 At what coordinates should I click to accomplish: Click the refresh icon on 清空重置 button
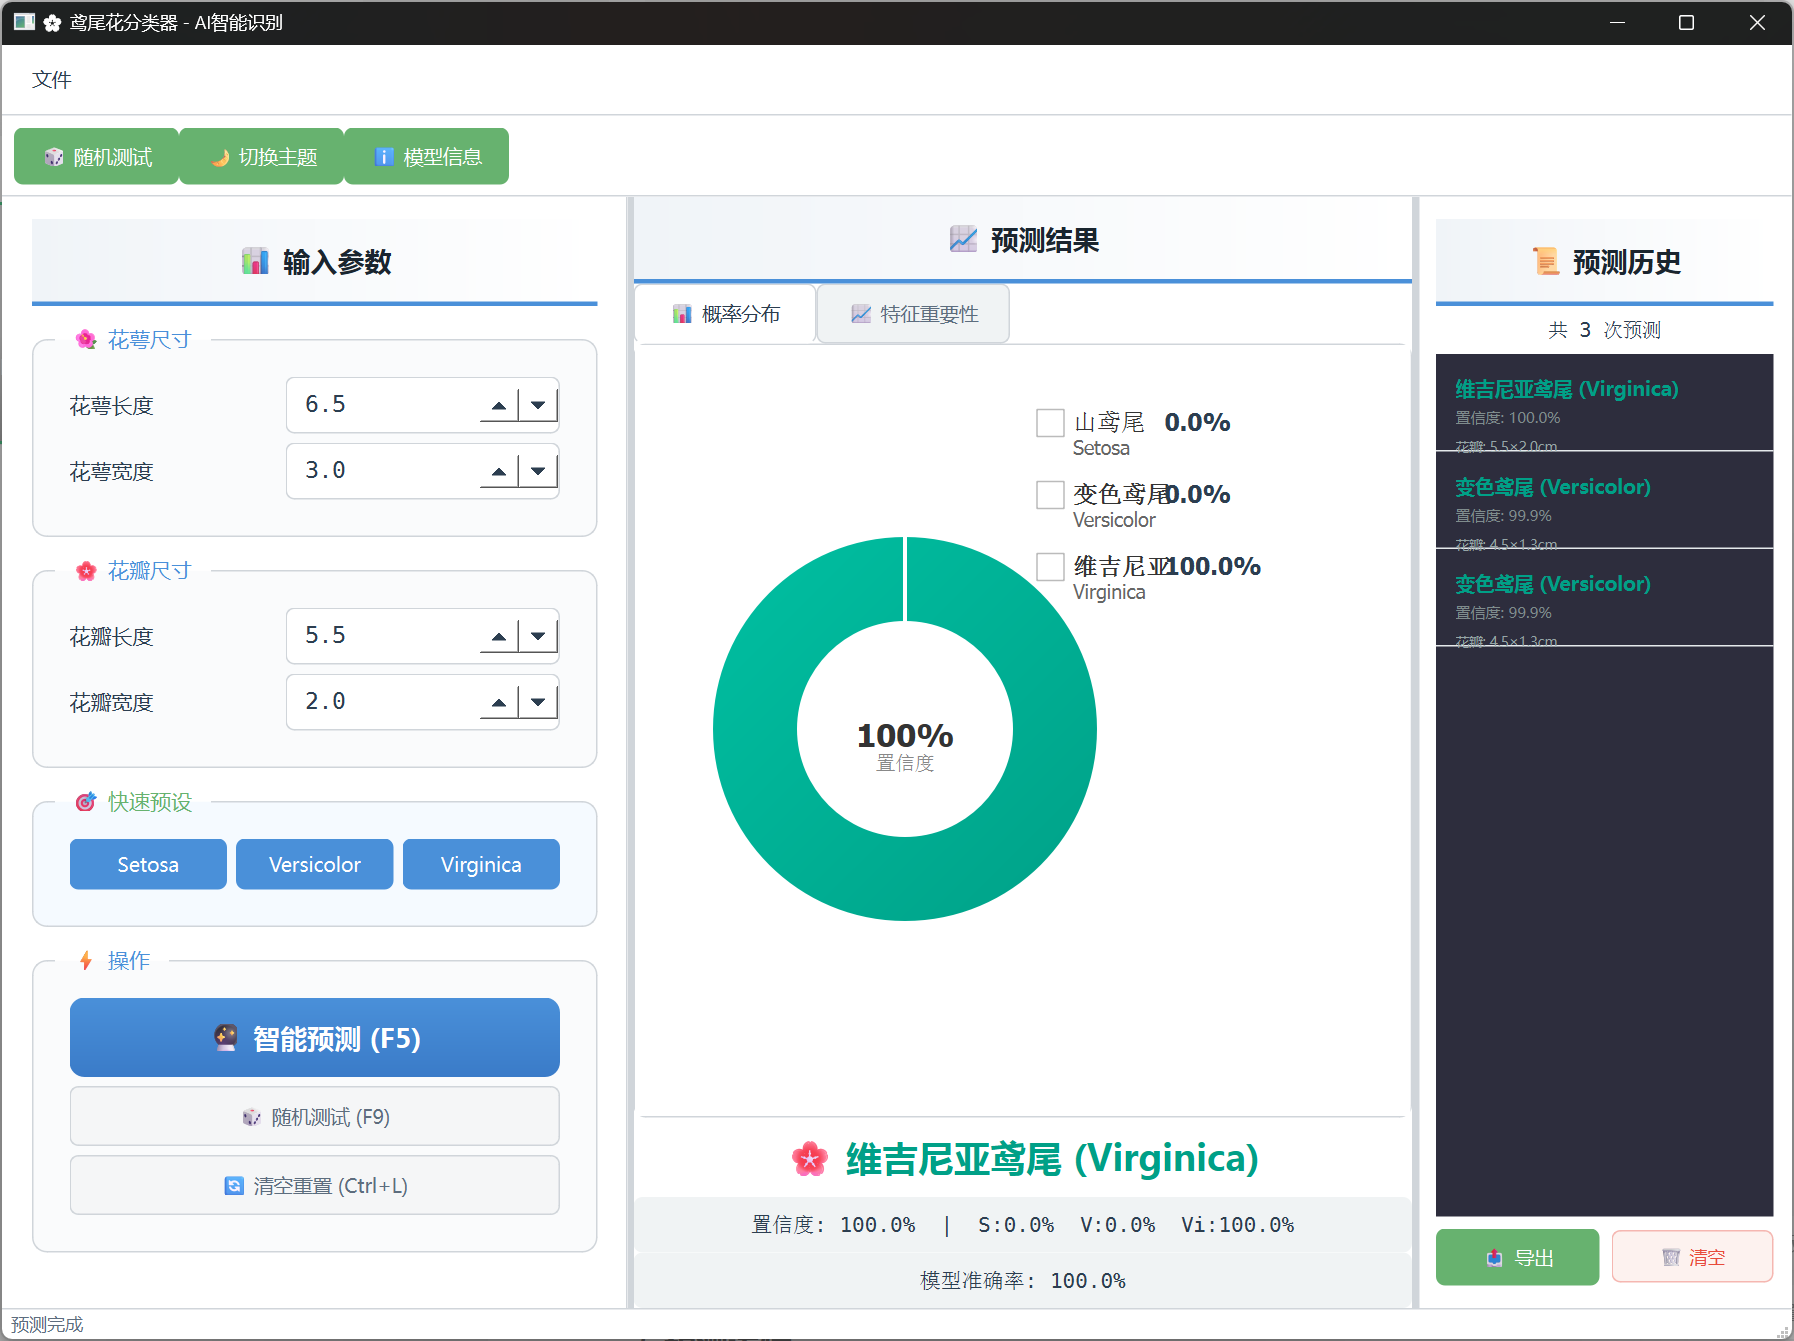(x=234, y=1186)
